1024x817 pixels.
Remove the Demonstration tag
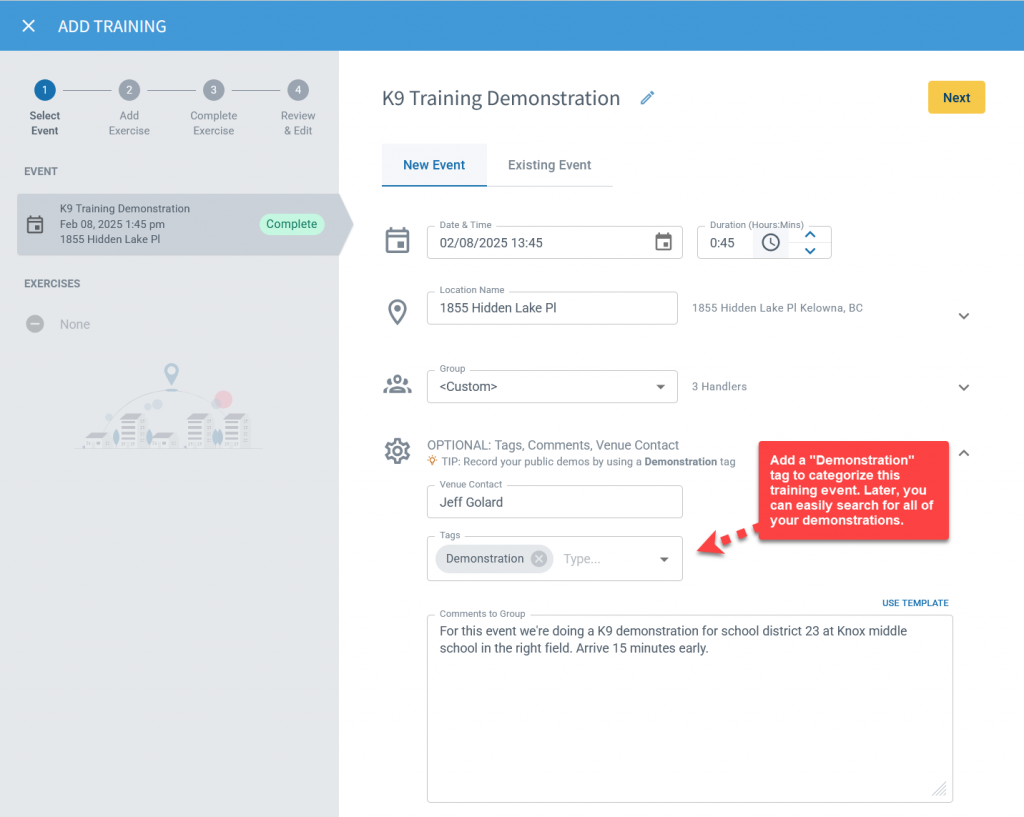tap(539, 559)
